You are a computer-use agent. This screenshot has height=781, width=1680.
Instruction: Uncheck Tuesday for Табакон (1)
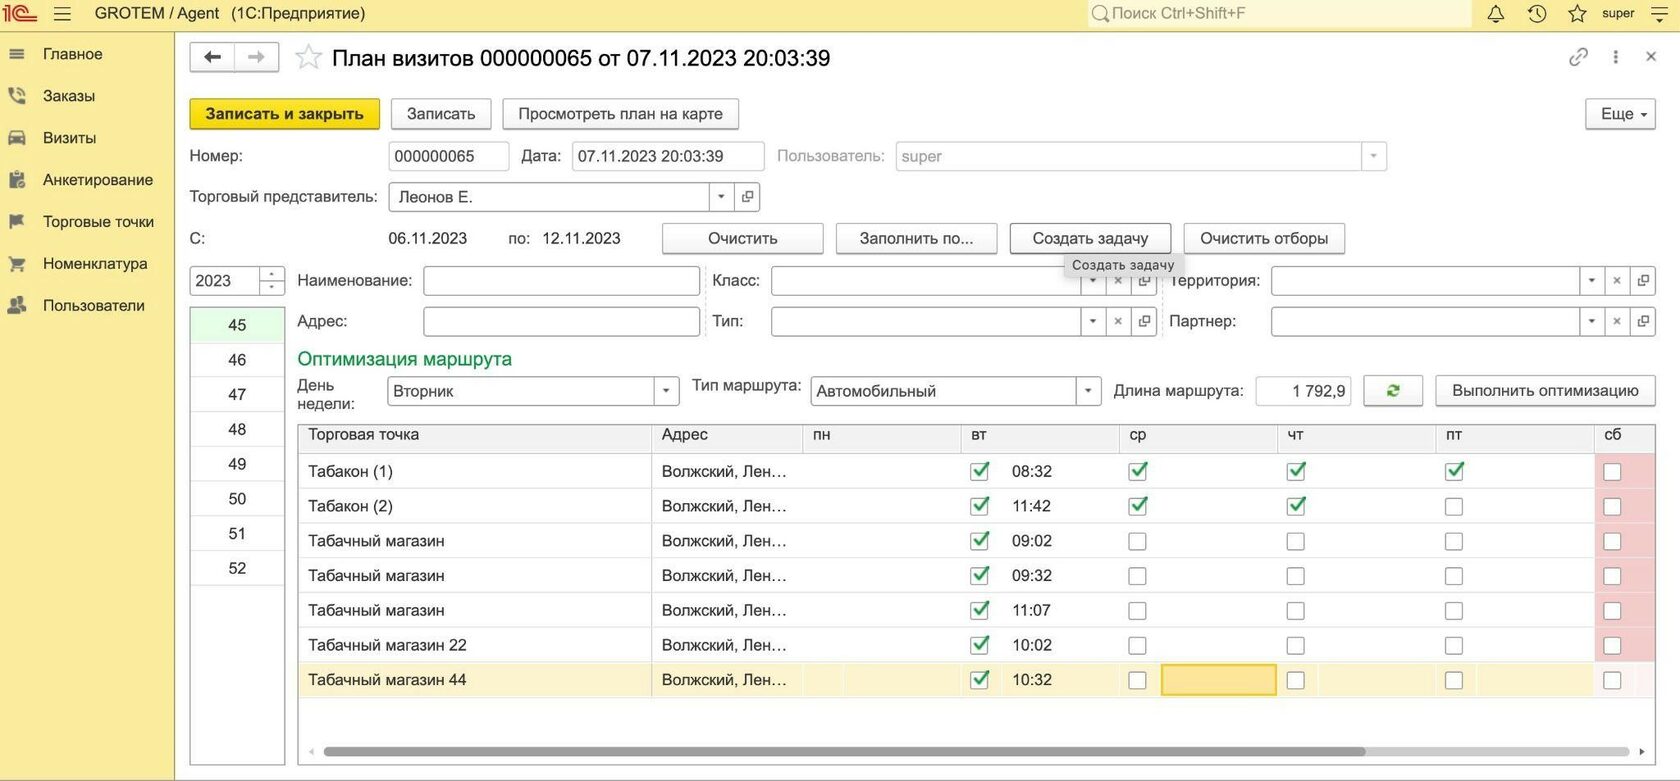pos(980,471)
